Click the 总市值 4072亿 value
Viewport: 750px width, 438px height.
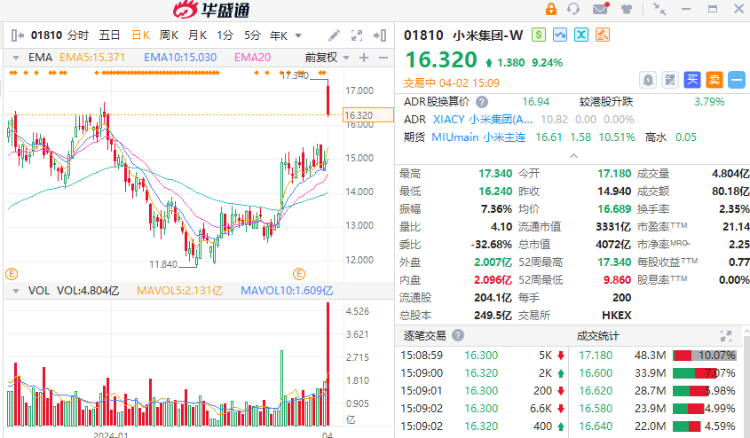(x=613, y=244)
